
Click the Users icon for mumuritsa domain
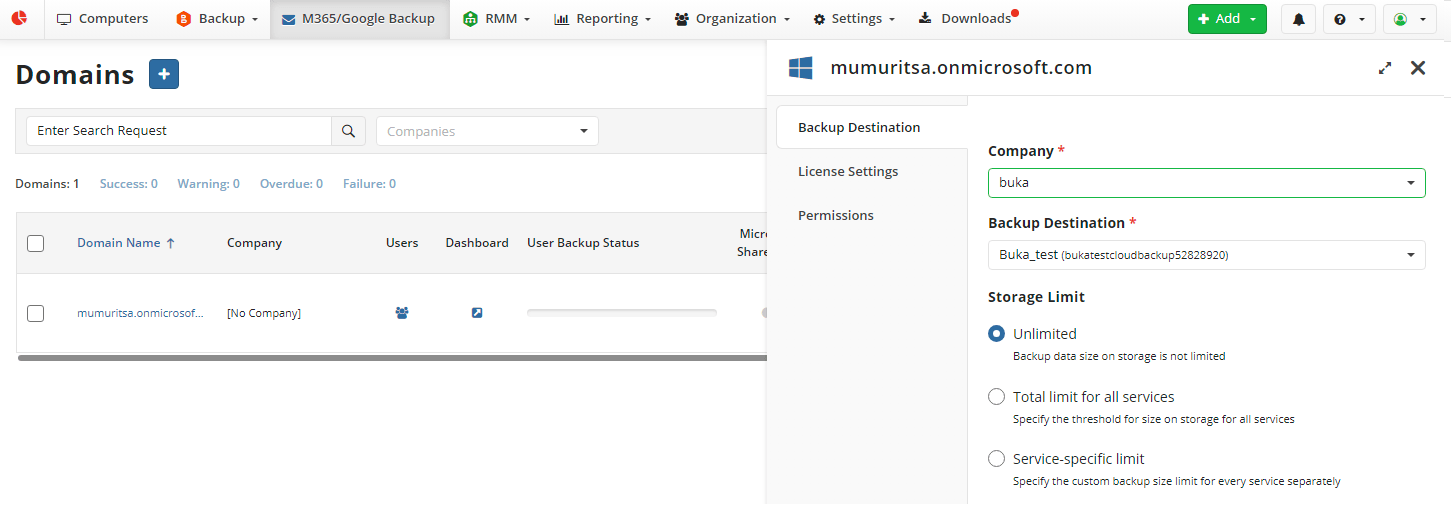coord(402,313)
